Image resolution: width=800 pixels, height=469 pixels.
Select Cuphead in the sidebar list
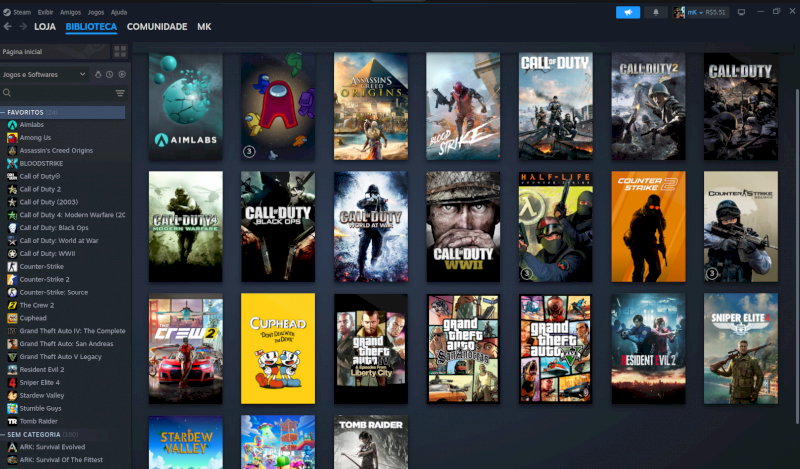[33, 318]
